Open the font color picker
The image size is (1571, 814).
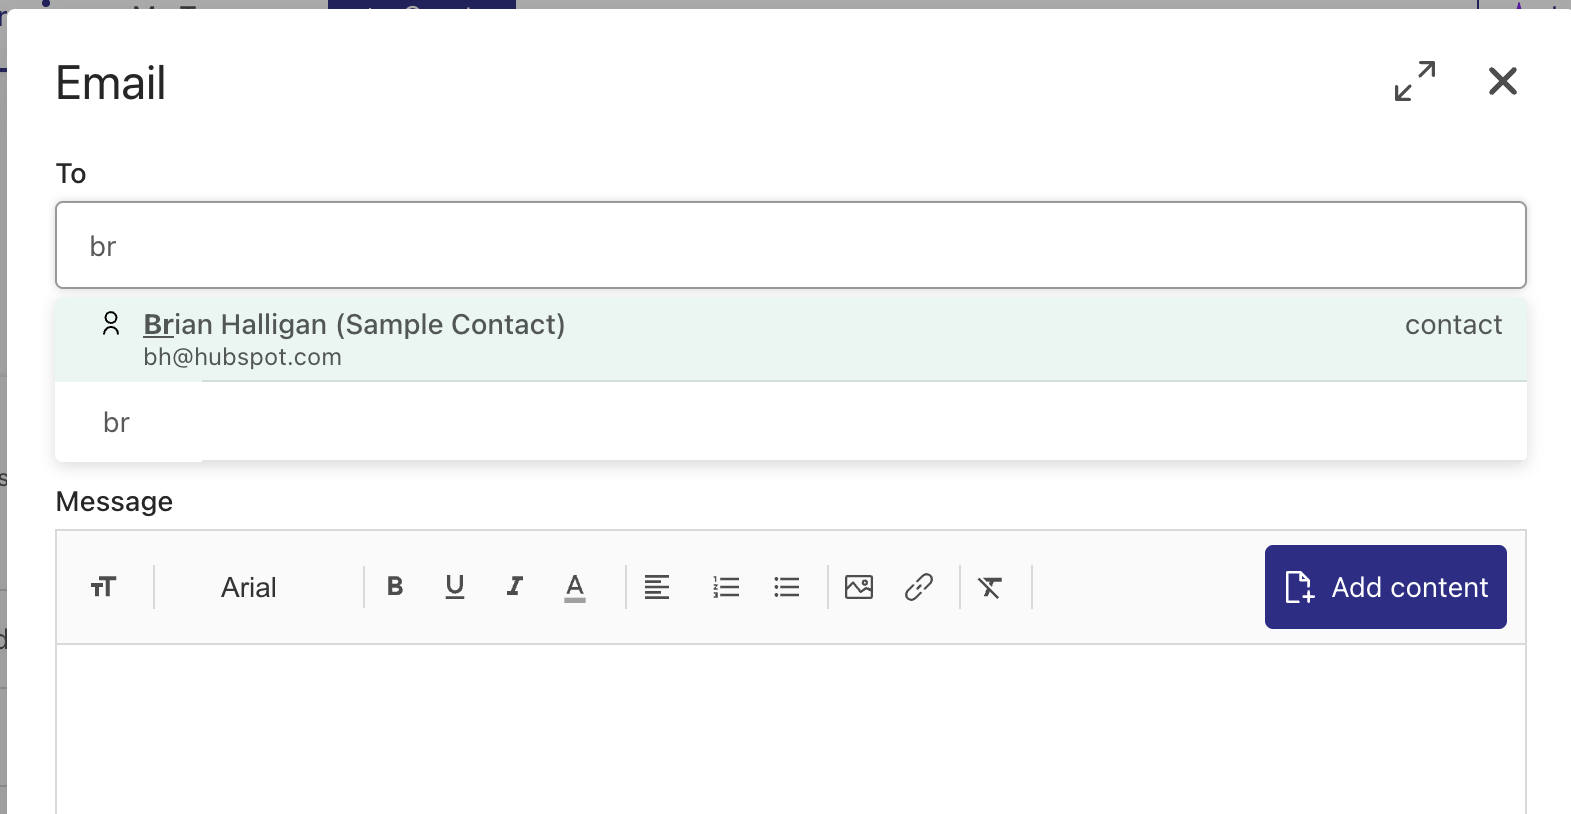(x=574, y=587)
